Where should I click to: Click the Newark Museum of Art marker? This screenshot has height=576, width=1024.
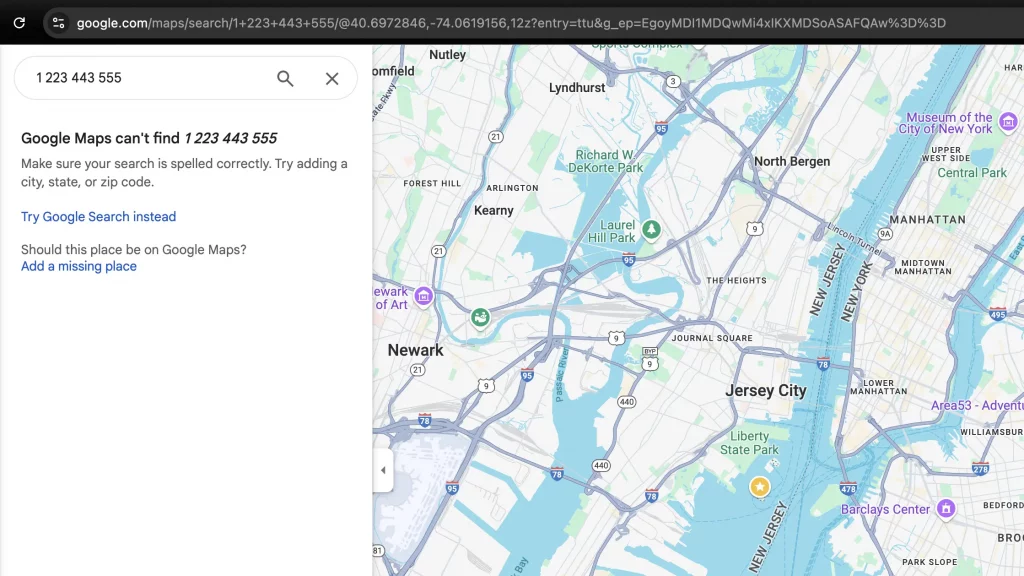click(x=424, y=296)
